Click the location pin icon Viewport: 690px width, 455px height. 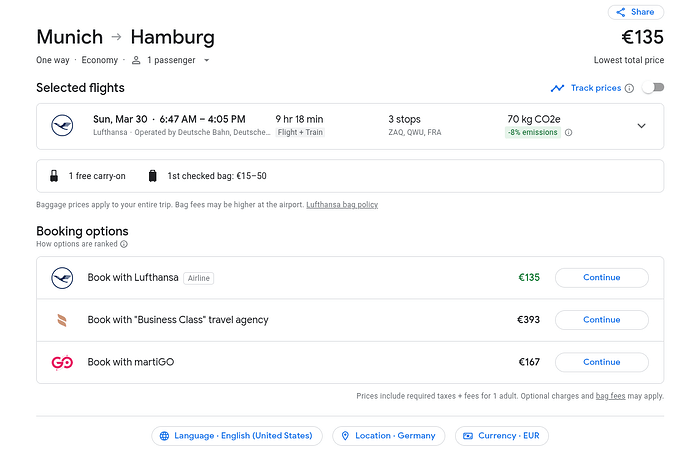tap(345, 436)
